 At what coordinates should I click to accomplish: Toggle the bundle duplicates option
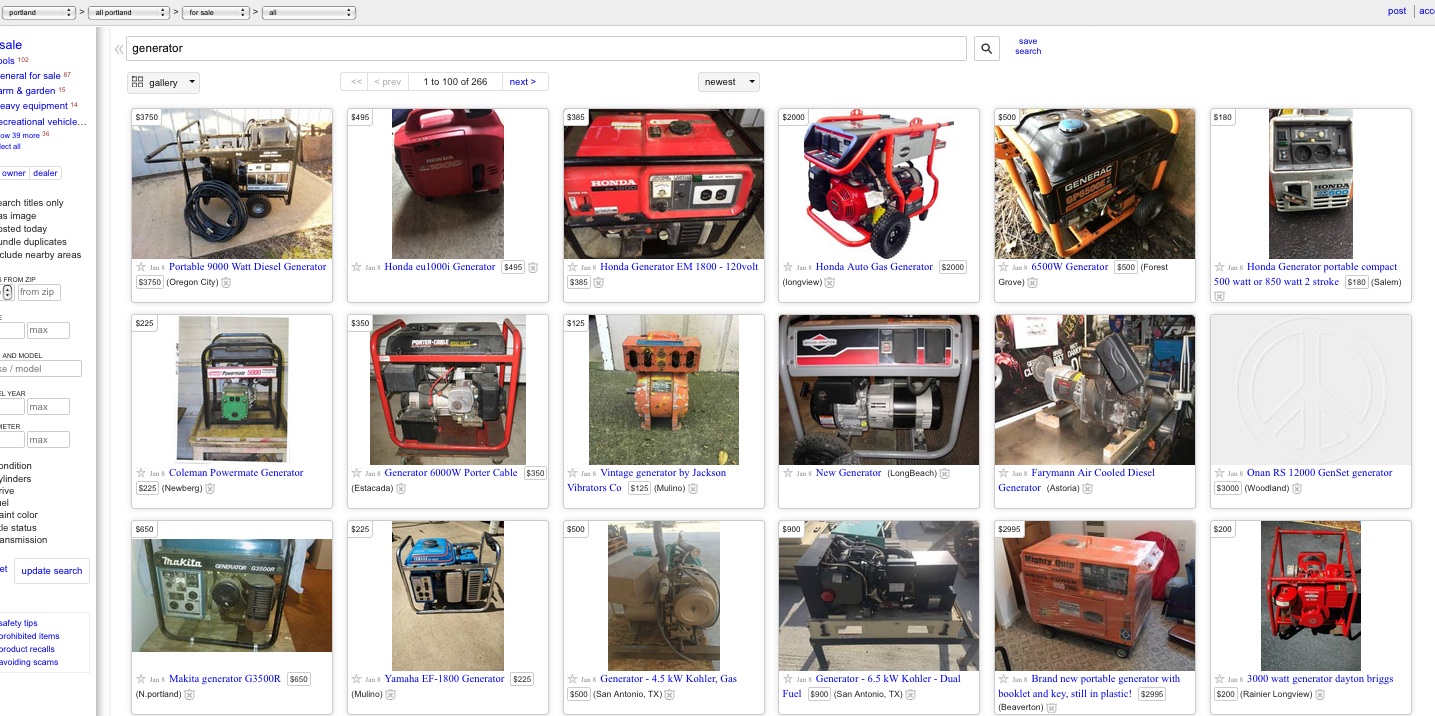click(33, 242)
